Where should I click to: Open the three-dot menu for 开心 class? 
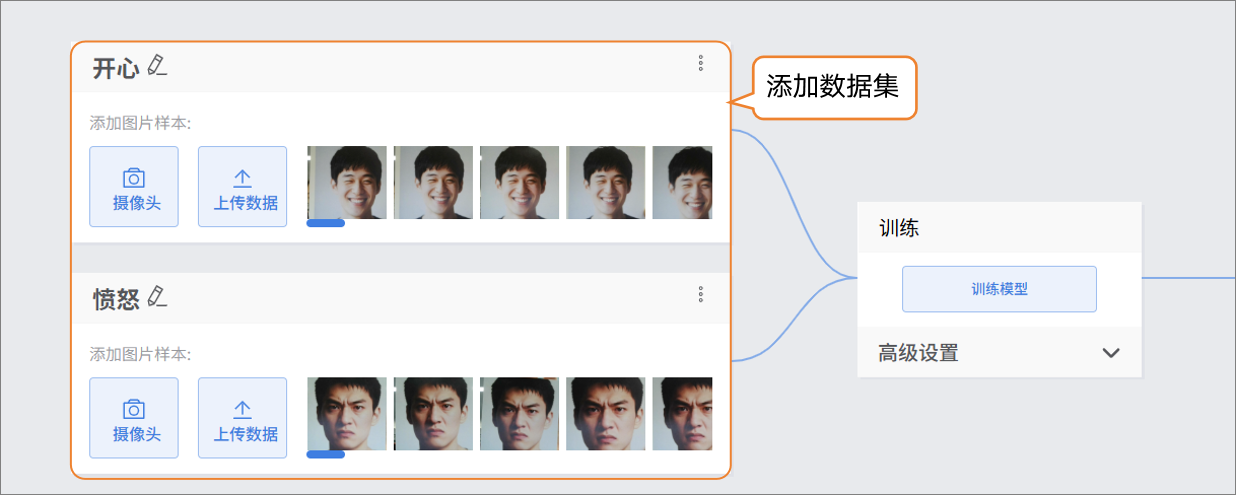[x=701, y=63]
